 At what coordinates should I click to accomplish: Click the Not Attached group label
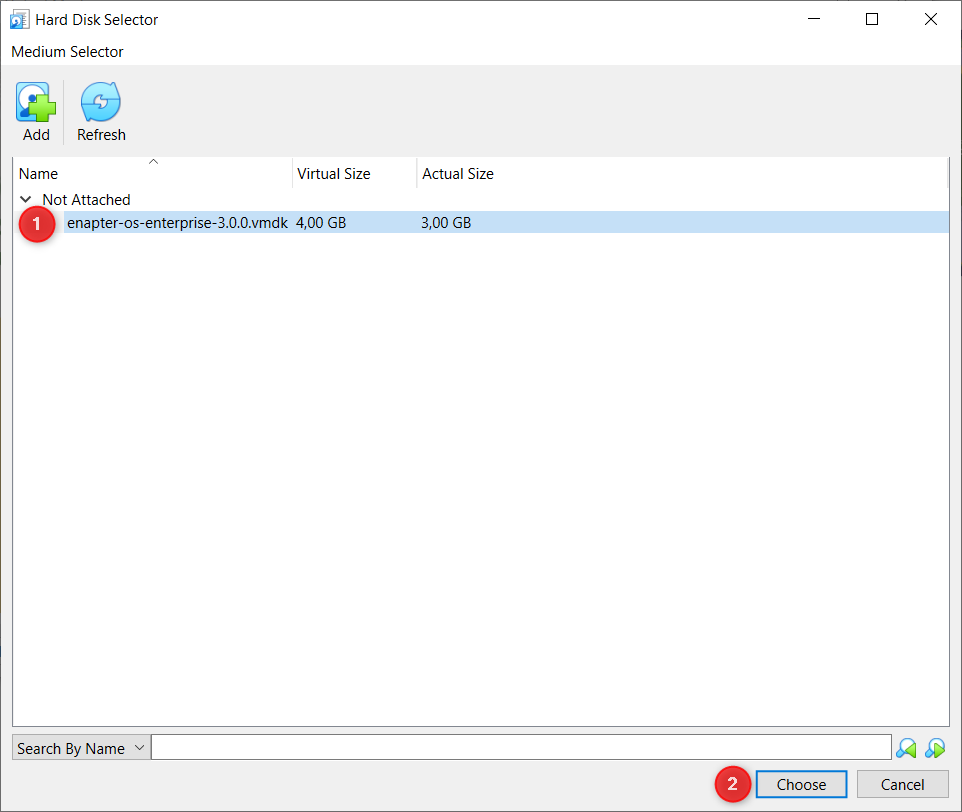tap(86, 199)
